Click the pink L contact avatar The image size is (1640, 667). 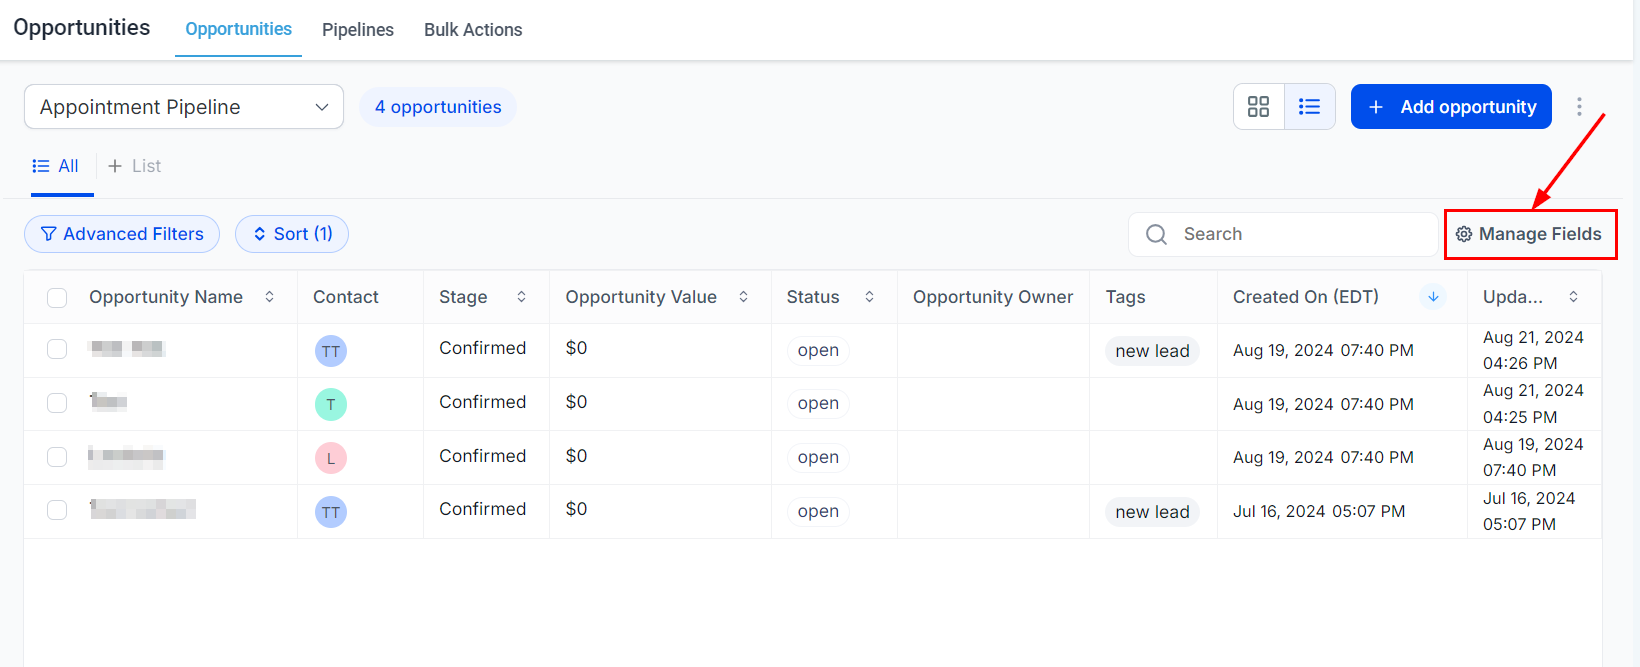[331, 458]
